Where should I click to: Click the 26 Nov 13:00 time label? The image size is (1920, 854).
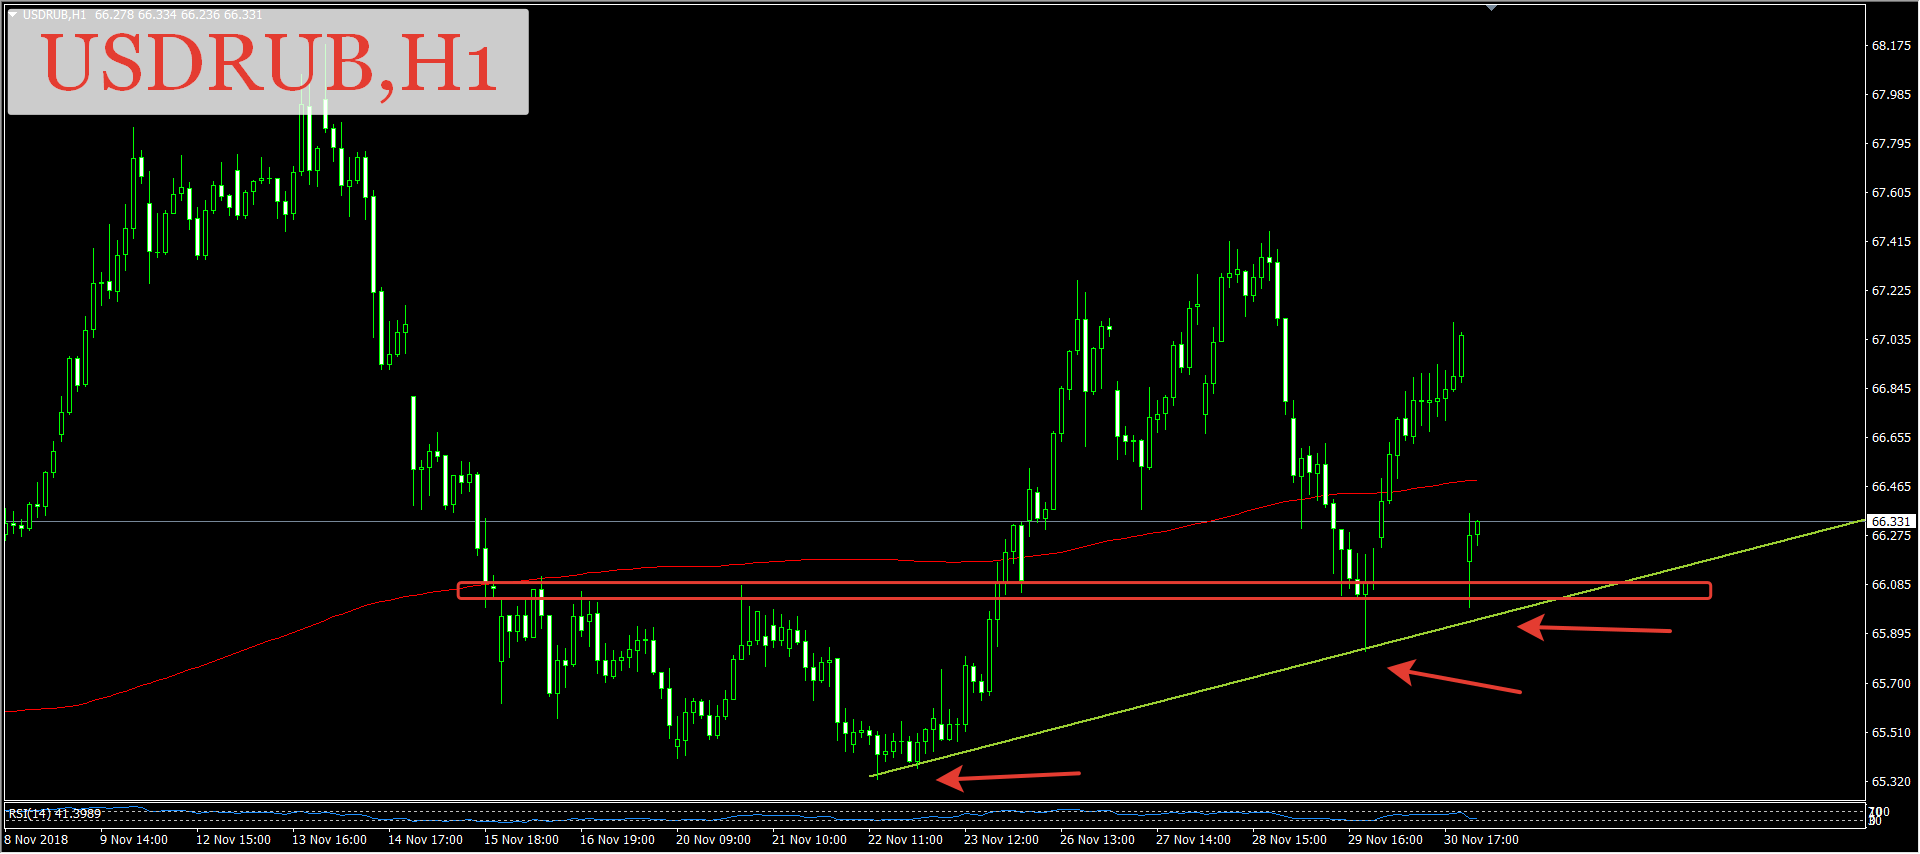pos(1097,840)
